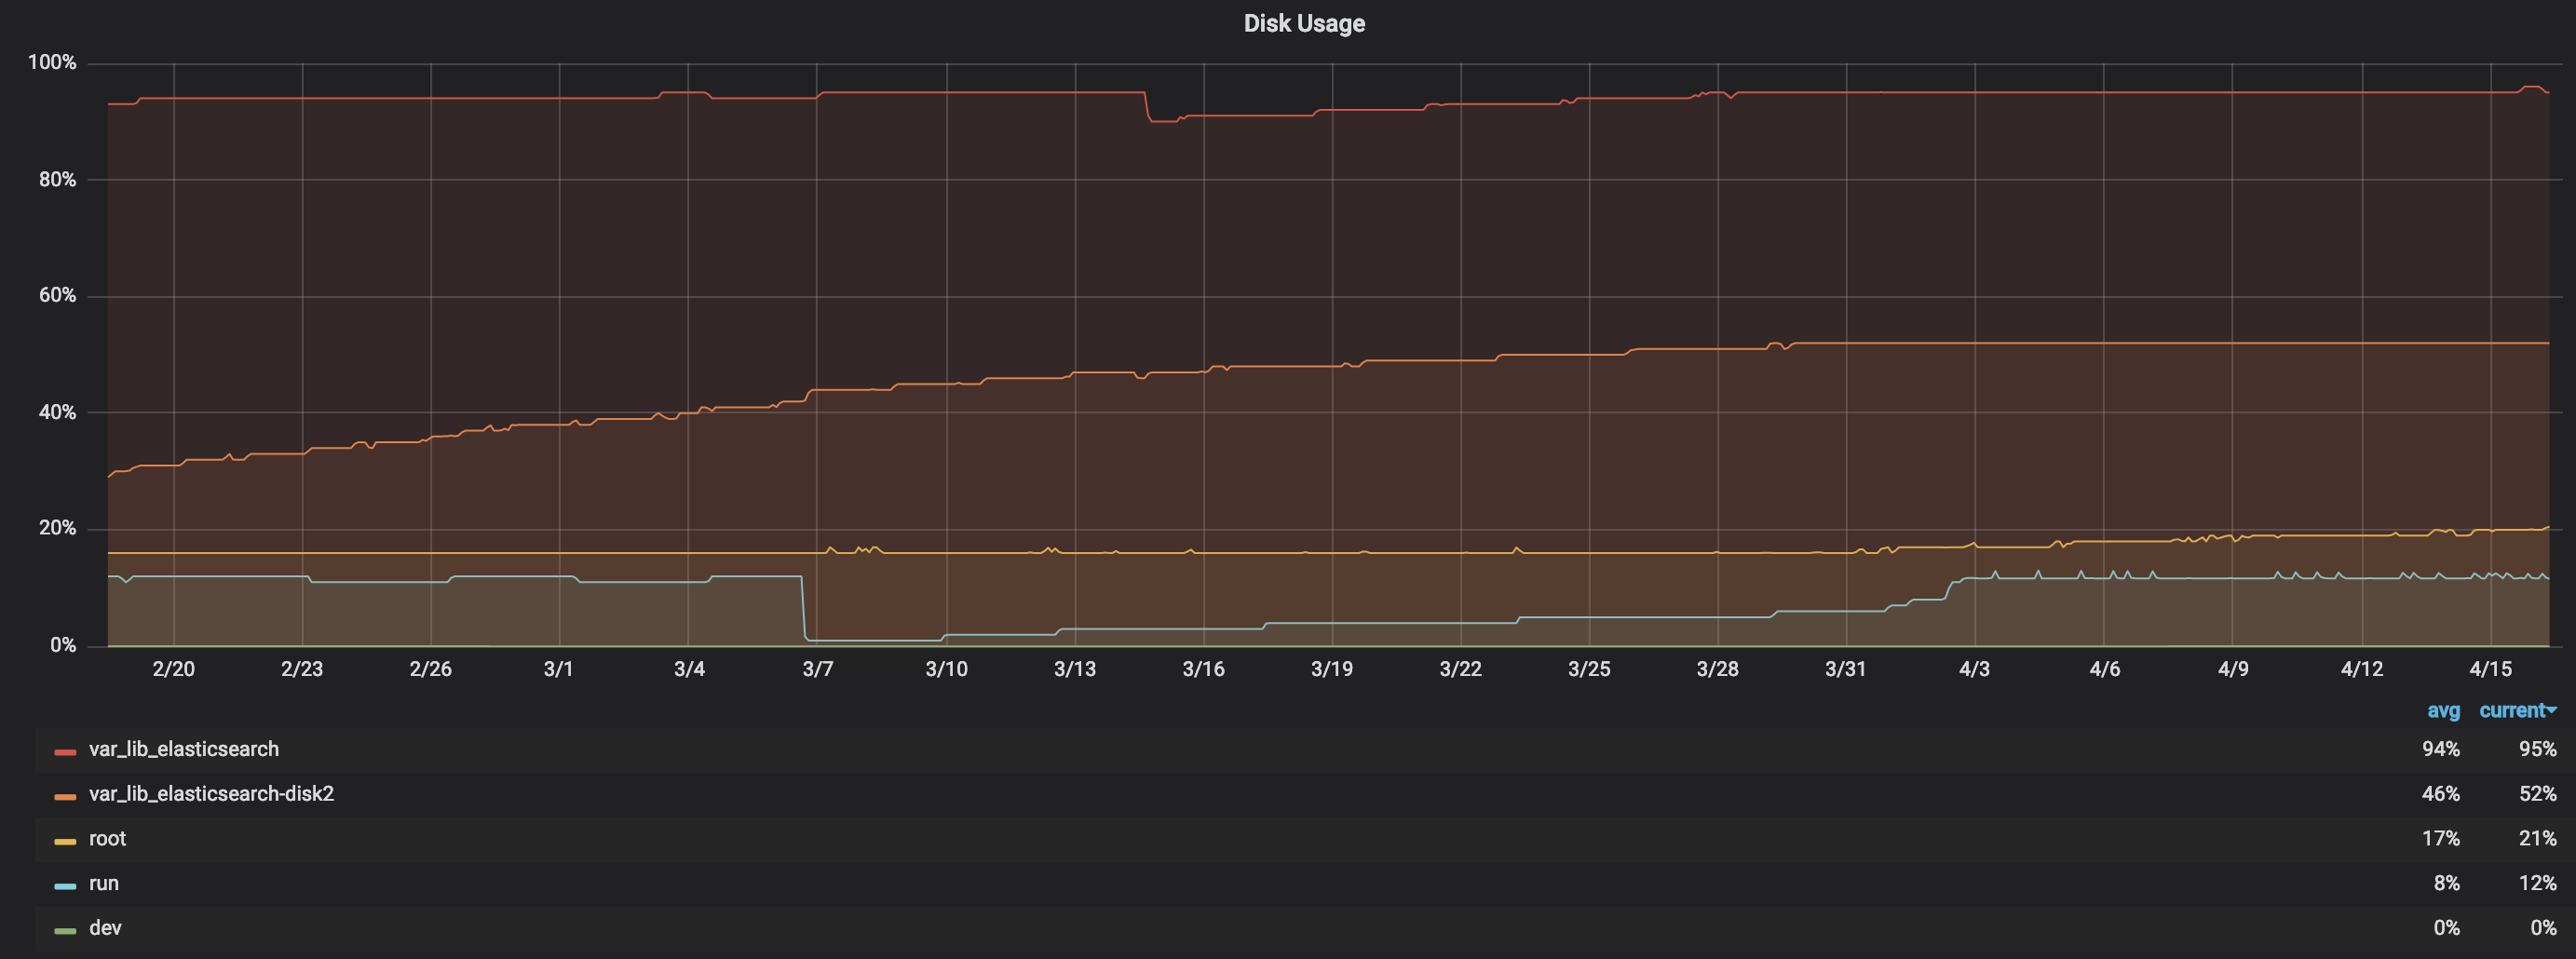Open color picker for run blue swatch
Viewport: 2576px width, 959px height.
[65, 886]
